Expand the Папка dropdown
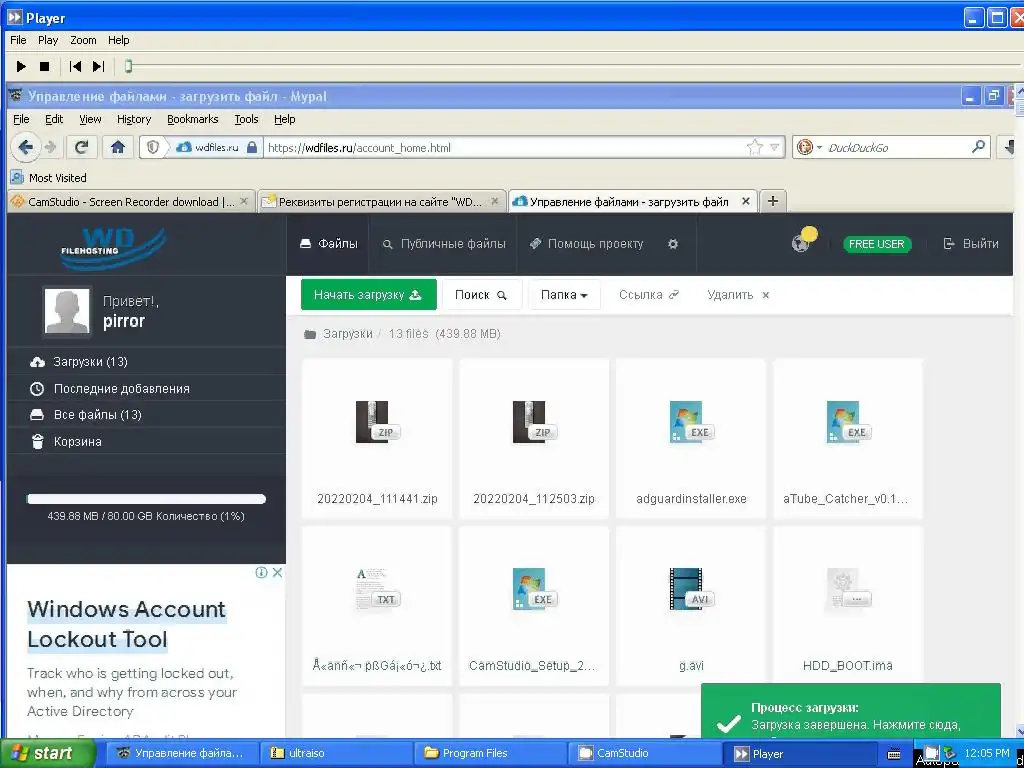Image resolution: width=1024 pixels, height=768 pixels. (564, 295)
